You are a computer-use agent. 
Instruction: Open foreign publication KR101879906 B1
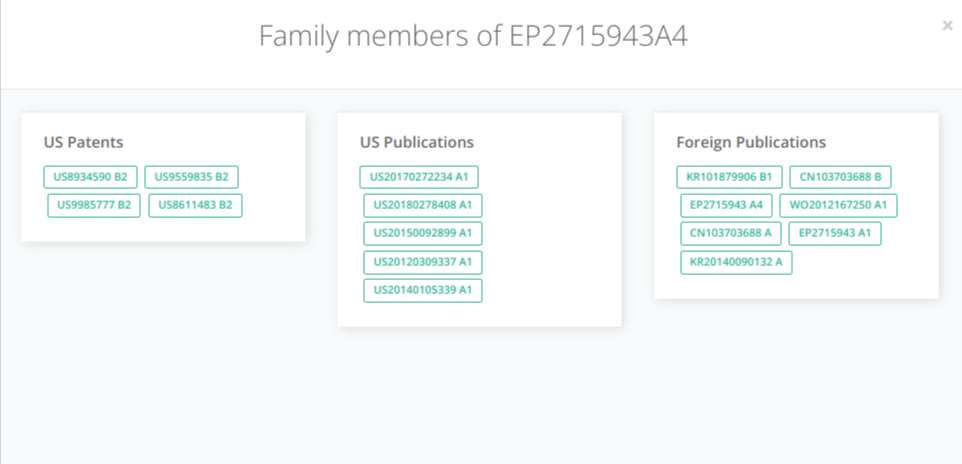tap(729, 177)
